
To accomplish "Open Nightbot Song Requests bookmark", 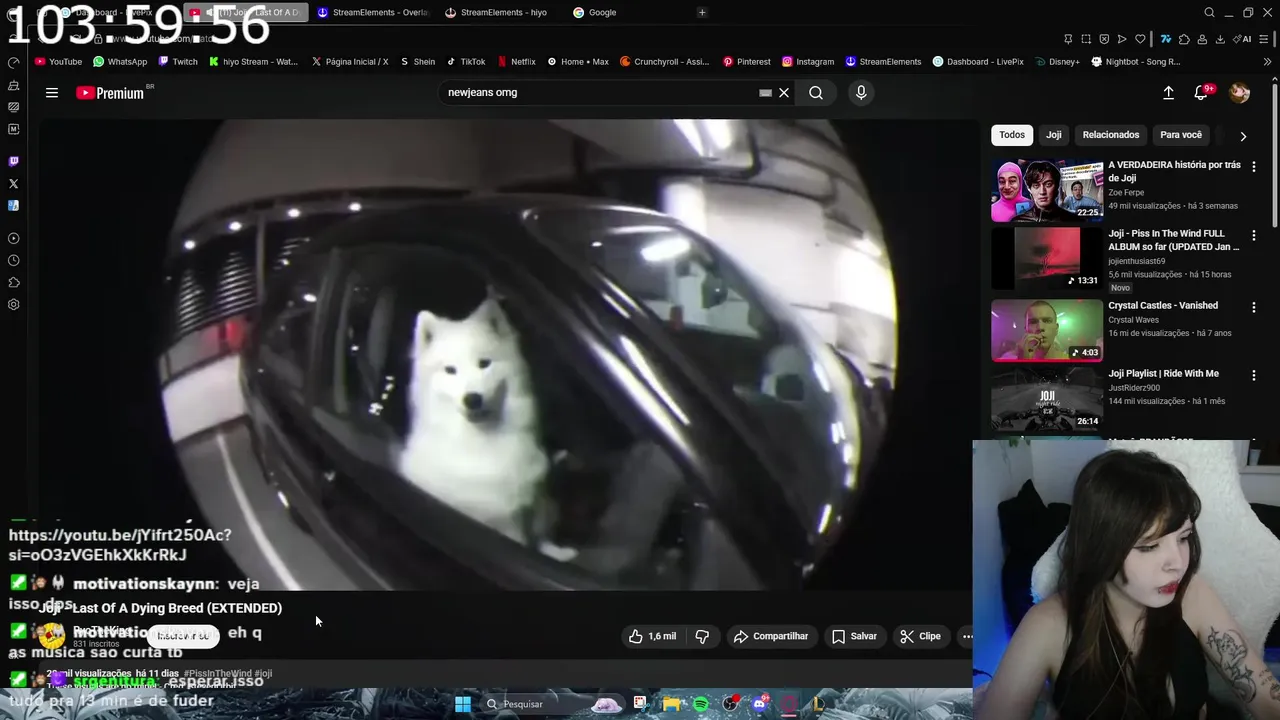I will coord(1136,62).
